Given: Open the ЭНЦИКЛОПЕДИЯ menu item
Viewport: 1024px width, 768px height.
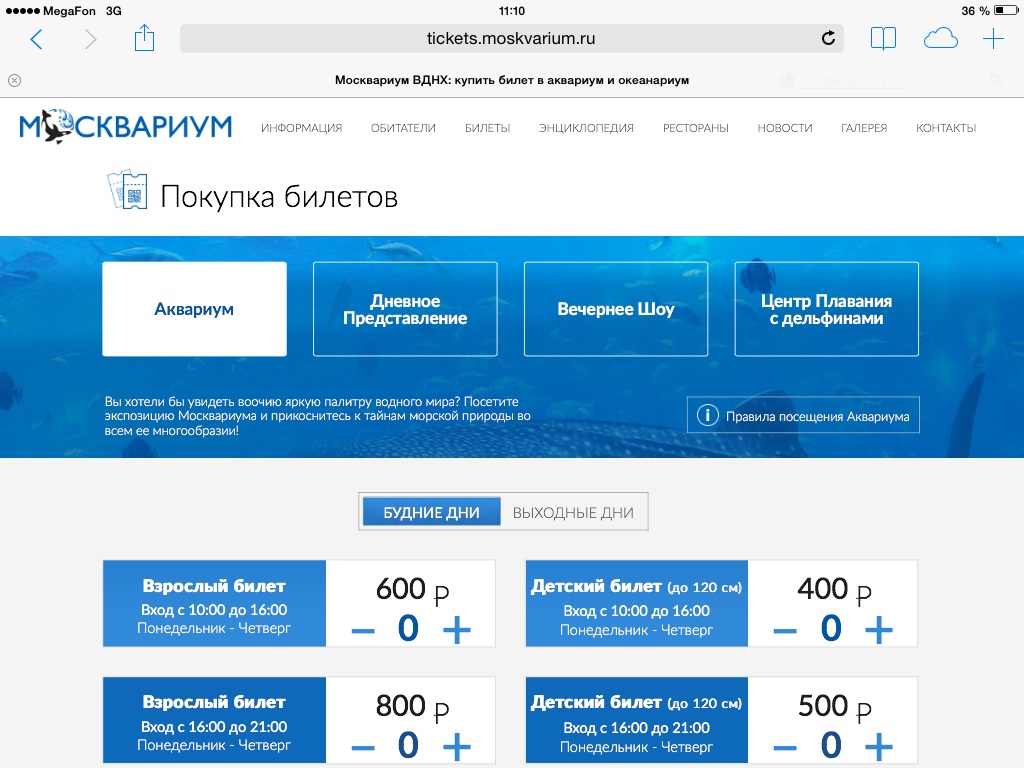Looking at the screenshot, I should point(586,128).
